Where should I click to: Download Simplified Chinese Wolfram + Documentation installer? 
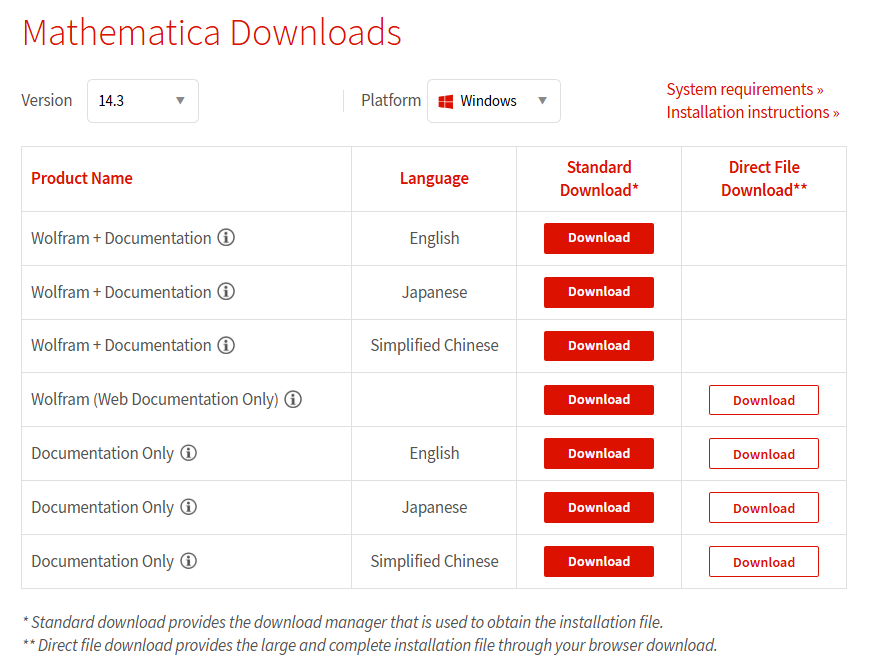tap(599, 346)
